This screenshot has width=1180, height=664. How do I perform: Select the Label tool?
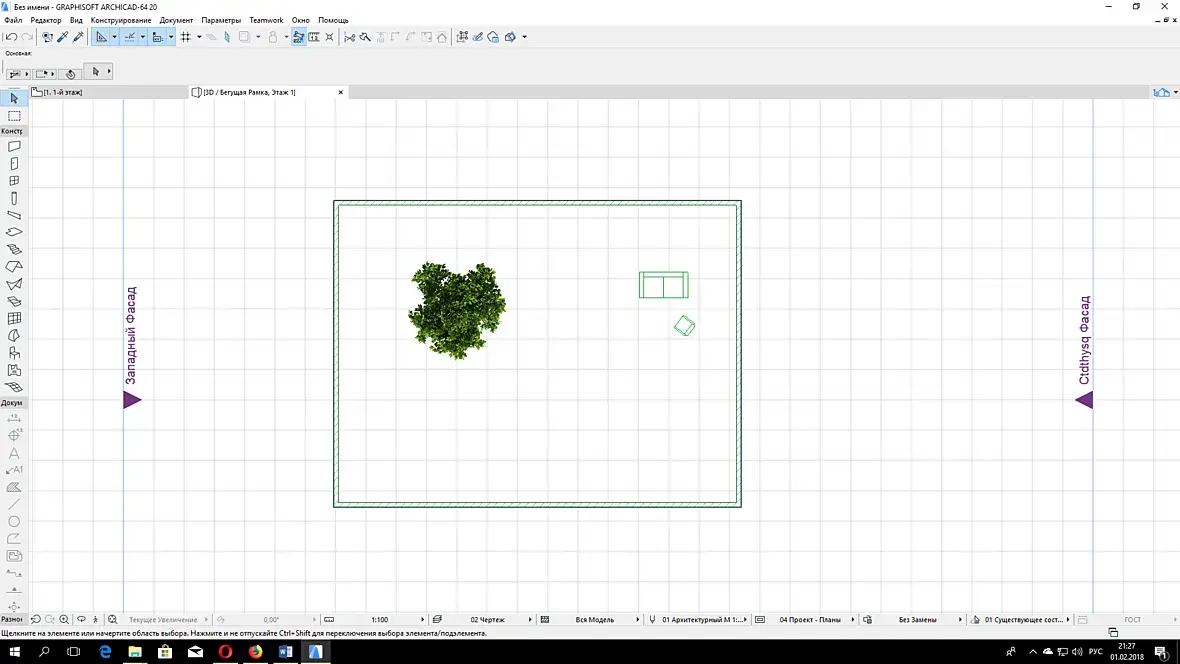(x=14, y=470)
